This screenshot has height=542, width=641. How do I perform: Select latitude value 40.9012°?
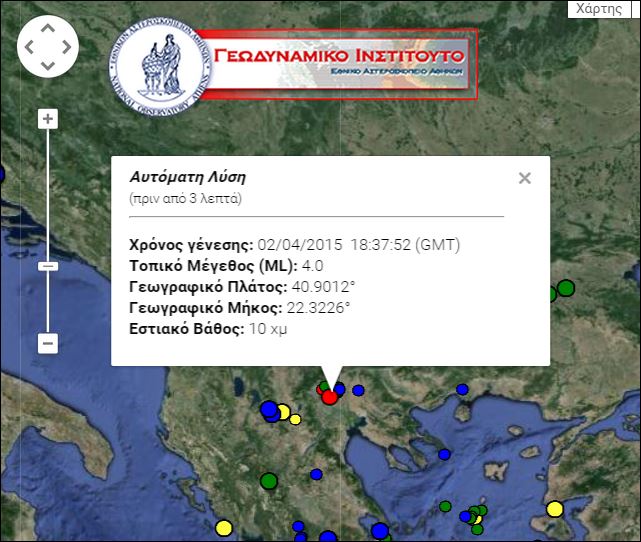pos(323,287)
